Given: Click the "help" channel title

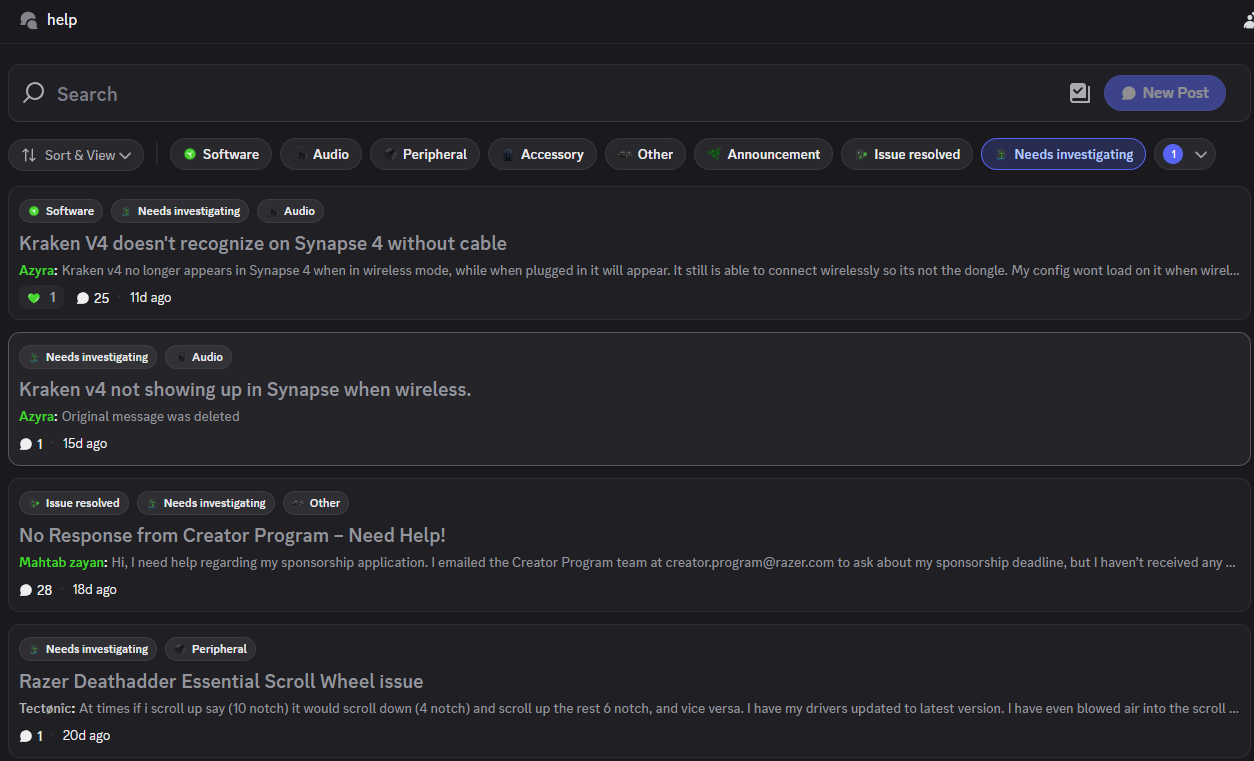Looking at the screenshot, I should [x=62, y=20].
